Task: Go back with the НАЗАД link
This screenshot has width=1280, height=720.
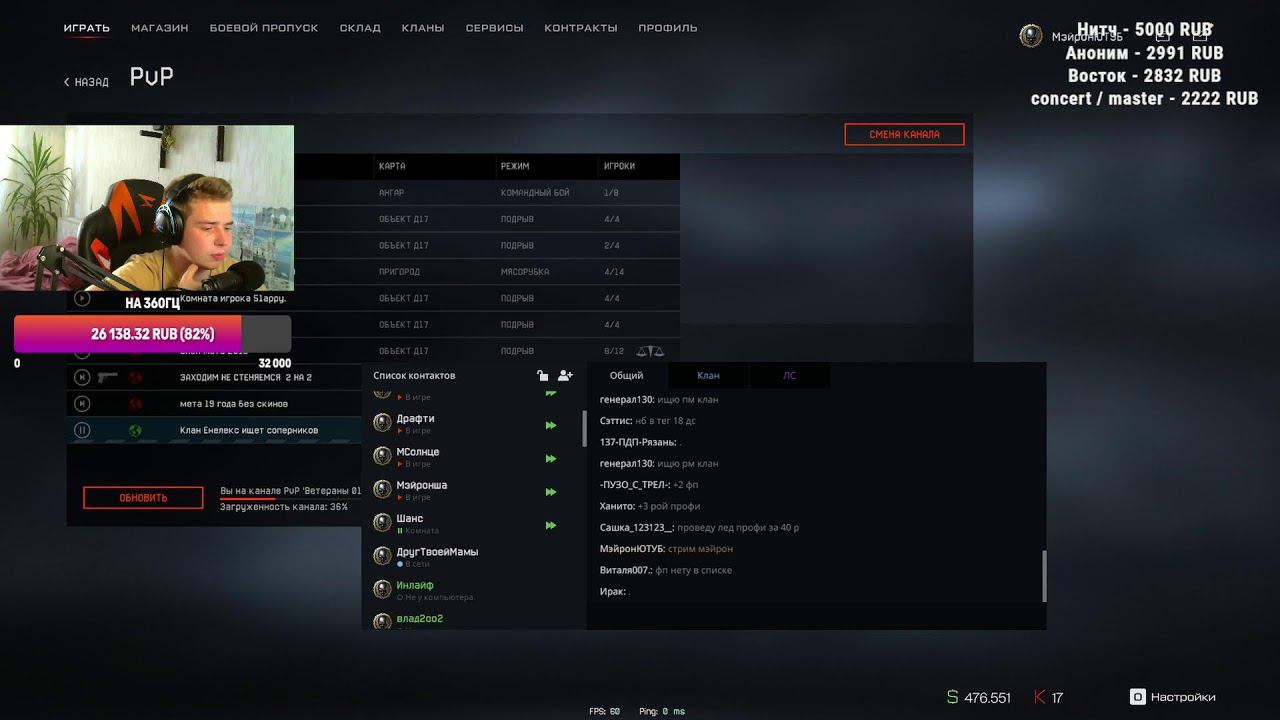Action: click(87, 82)
